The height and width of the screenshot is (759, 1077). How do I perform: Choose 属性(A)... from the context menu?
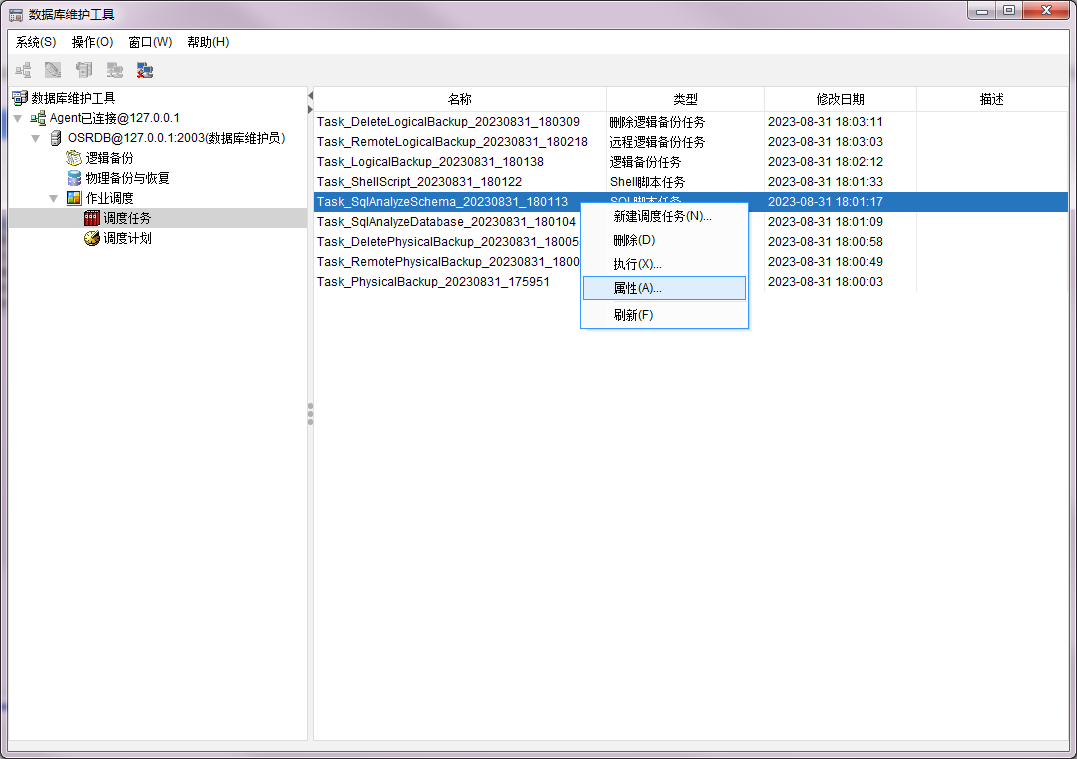tap(637, 288)
